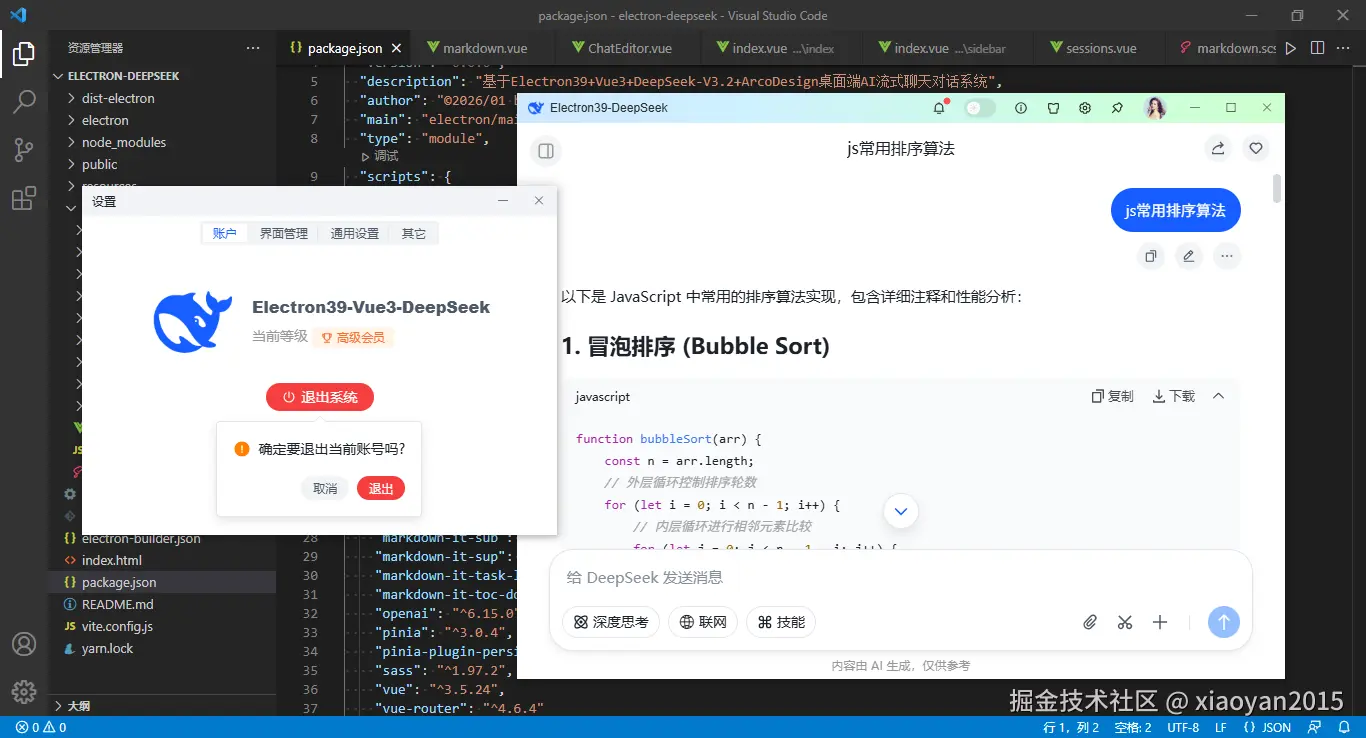Image resolution: width=1366 pixels, height=738 pixels.
Task: Switch to the 界面管理 tab in settings
Action: click(x=283, y=233)
